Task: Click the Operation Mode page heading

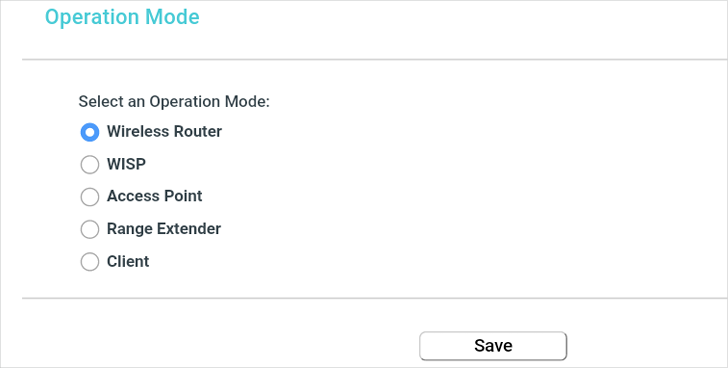Action: coord(122,17)
